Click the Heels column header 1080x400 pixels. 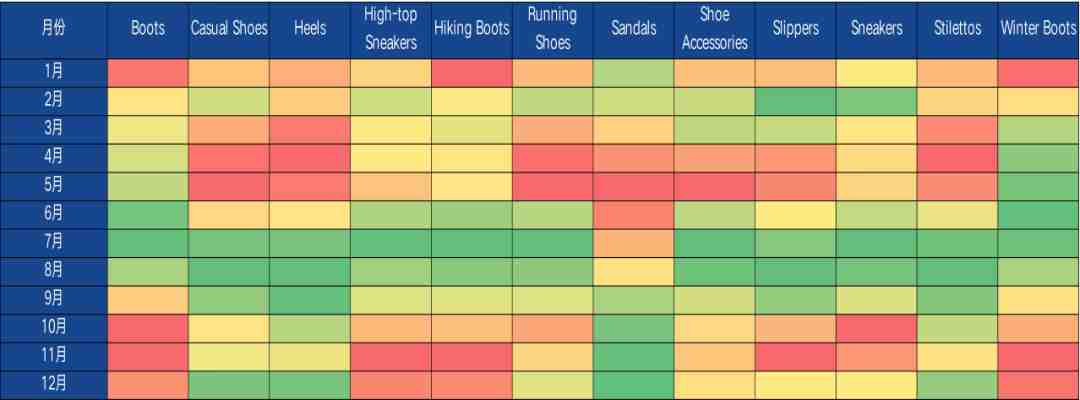[310, 30]
